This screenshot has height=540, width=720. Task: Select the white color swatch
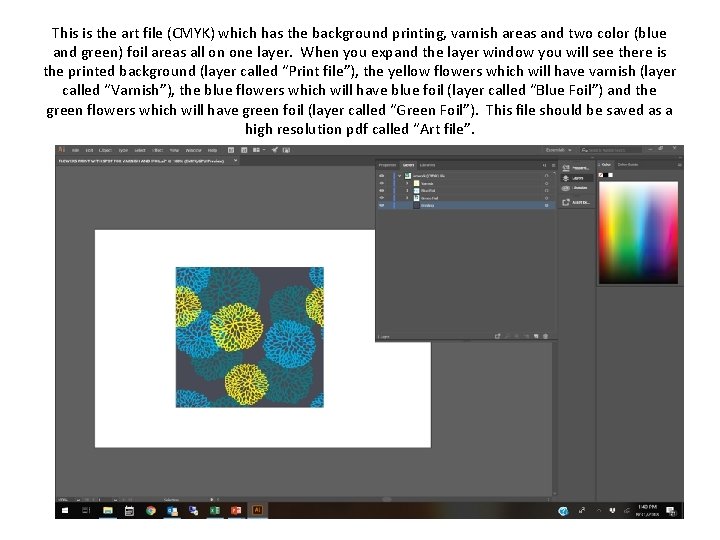point(611,175)
